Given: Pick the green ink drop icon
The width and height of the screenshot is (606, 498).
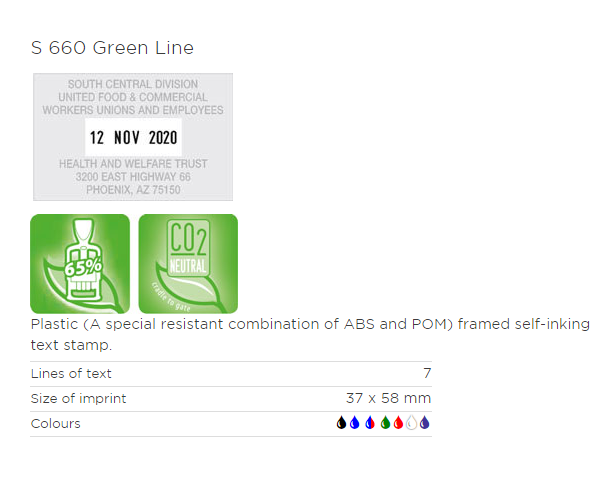Looking at the screenshot, I should pos(385,423).
